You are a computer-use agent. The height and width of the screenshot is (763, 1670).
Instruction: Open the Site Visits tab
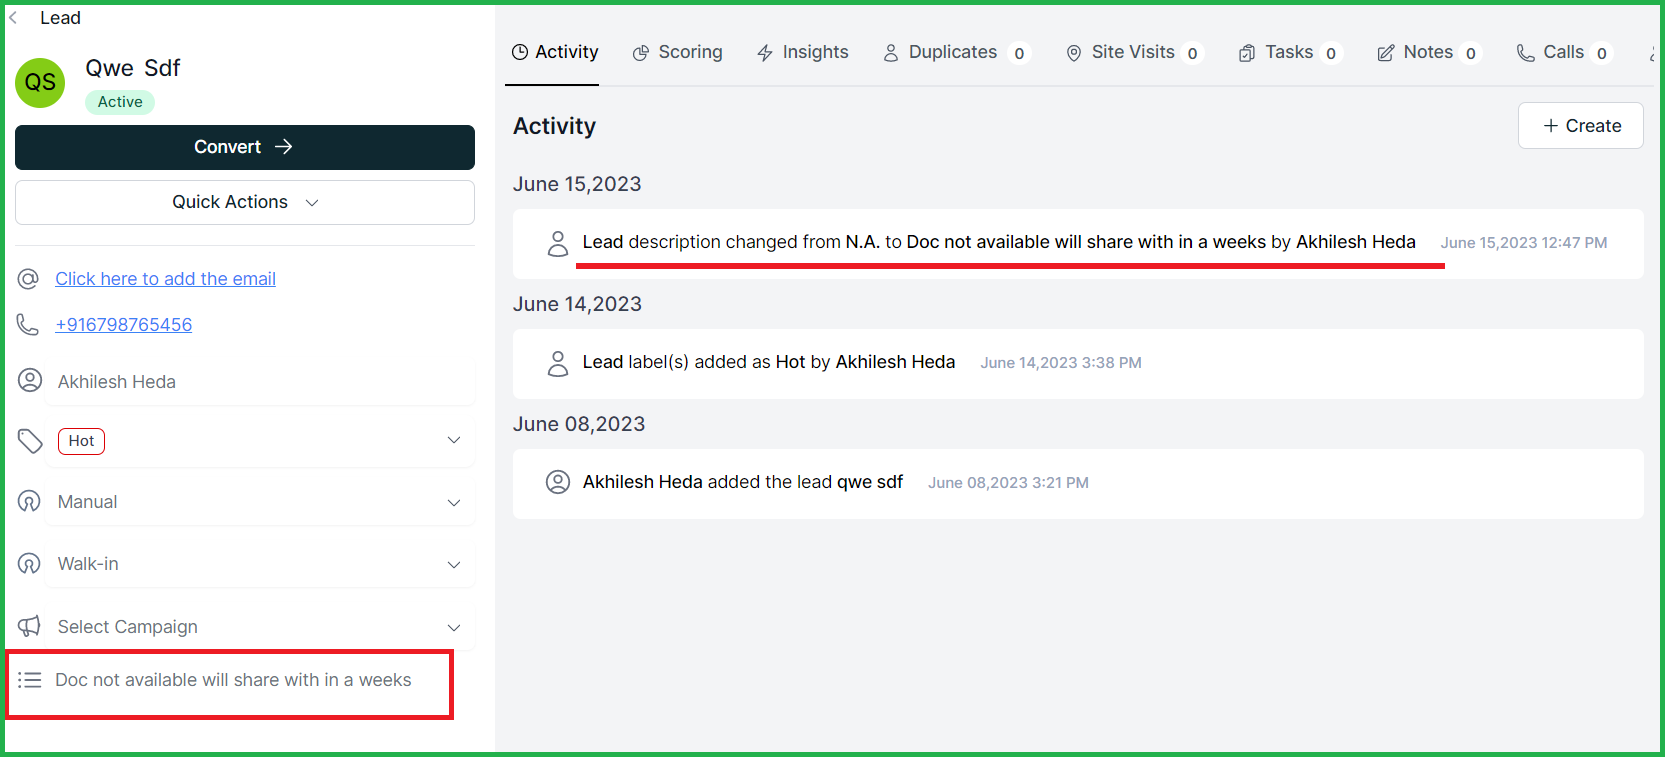coord(1134,52)
